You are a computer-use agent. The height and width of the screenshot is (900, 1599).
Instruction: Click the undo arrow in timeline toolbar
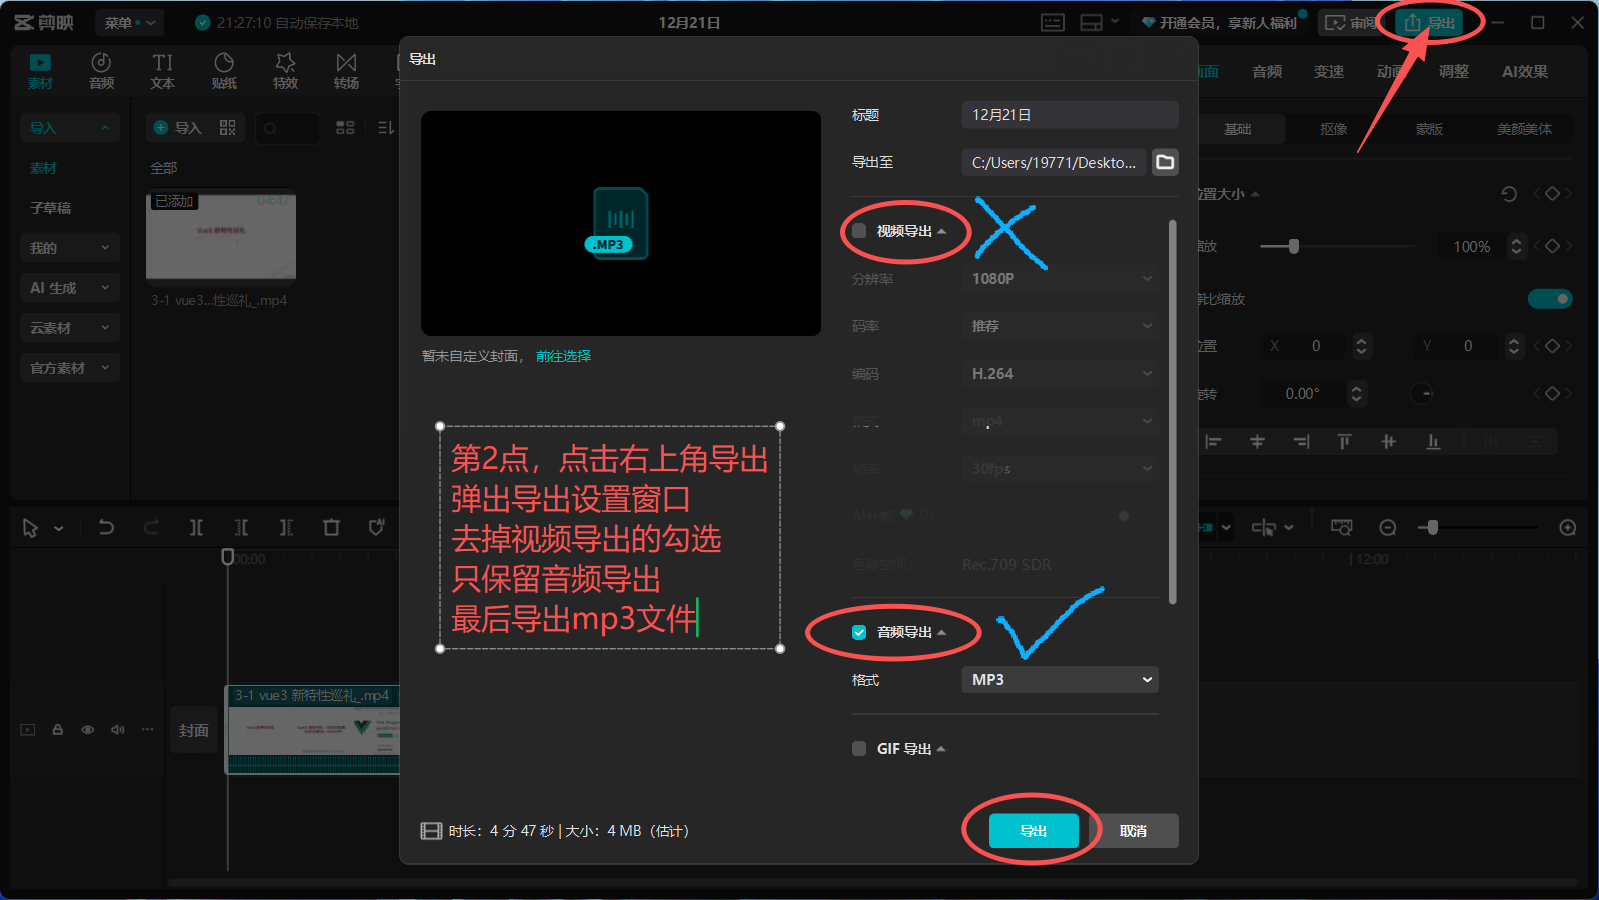(106, 527)
